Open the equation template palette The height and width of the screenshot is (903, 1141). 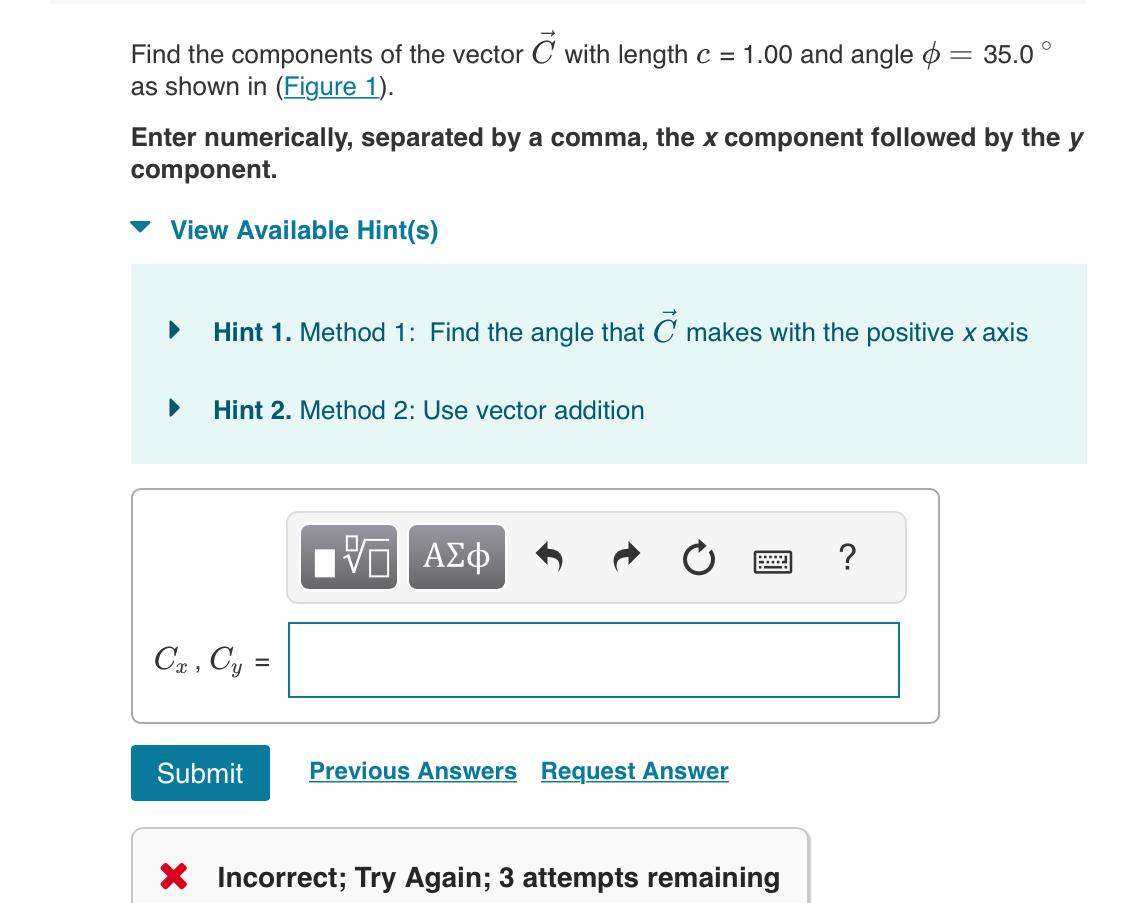pyautogui.click(x=347, y=557)
